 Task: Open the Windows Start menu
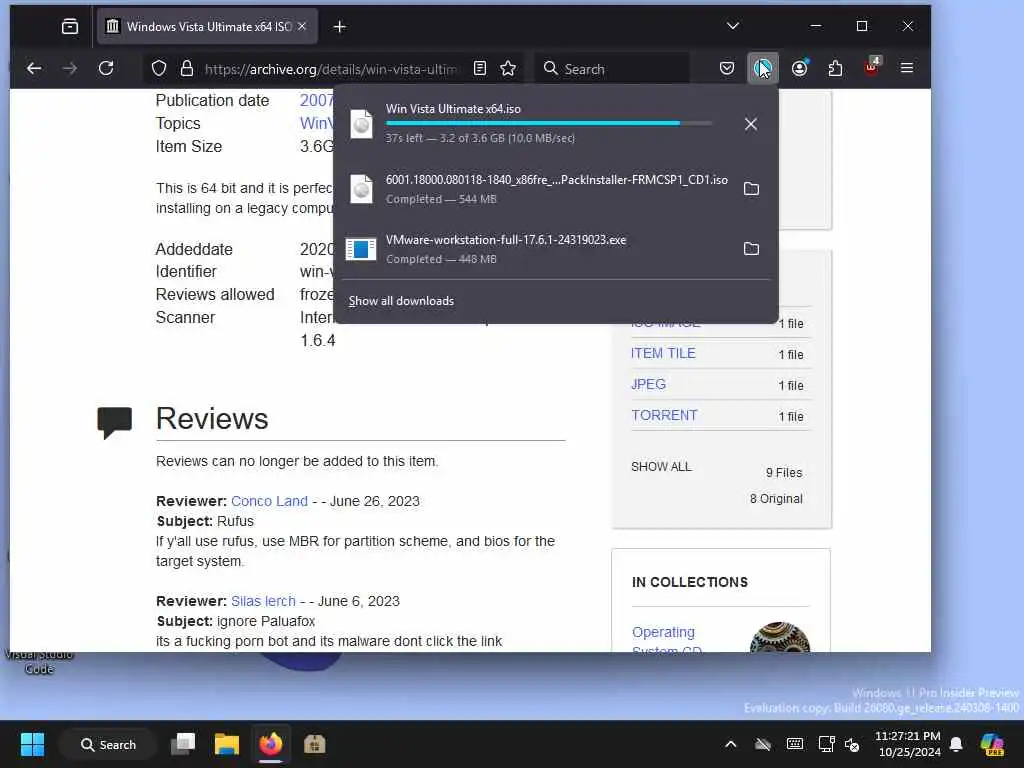32,744
